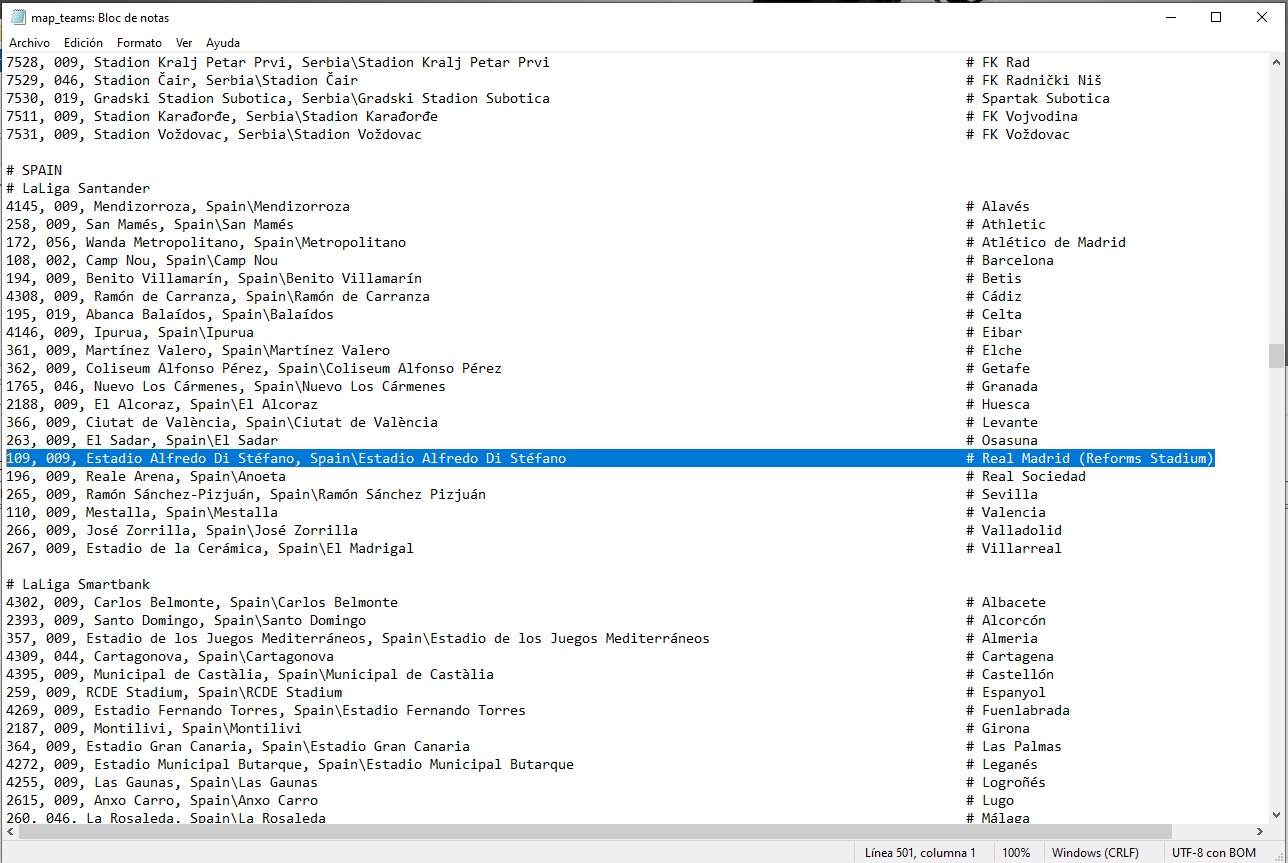Click the 'RCDE Stadium' line
The height and width of the screenshot is (863, 1288).
click(x=174, y=692)
